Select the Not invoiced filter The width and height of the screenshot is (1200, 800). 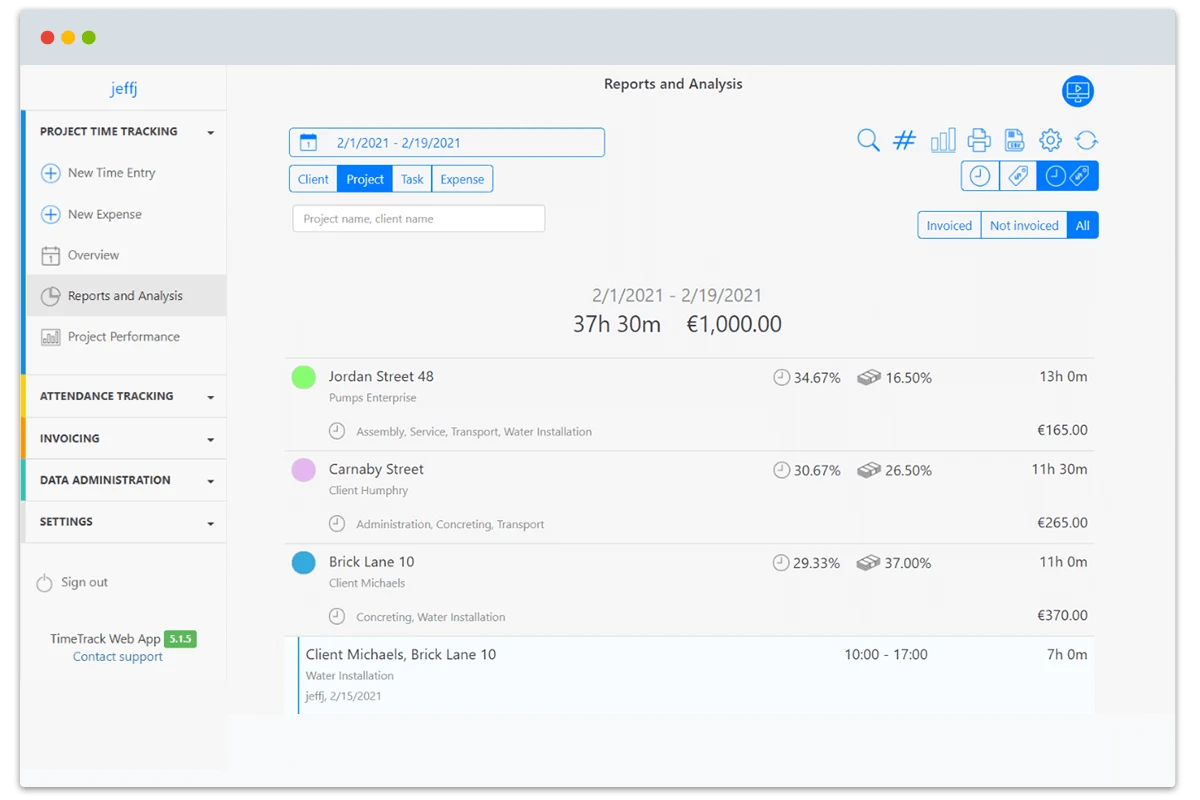tap(1023, 226)
